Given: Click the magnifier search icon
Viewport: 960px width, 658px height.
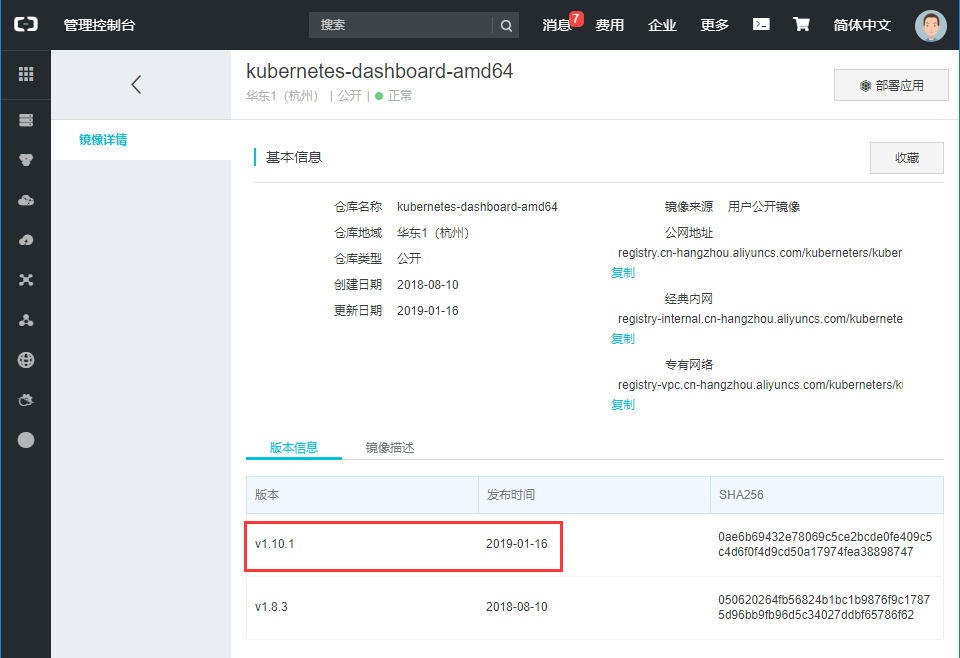Looking at the screenshot, I should pos(506,25).
